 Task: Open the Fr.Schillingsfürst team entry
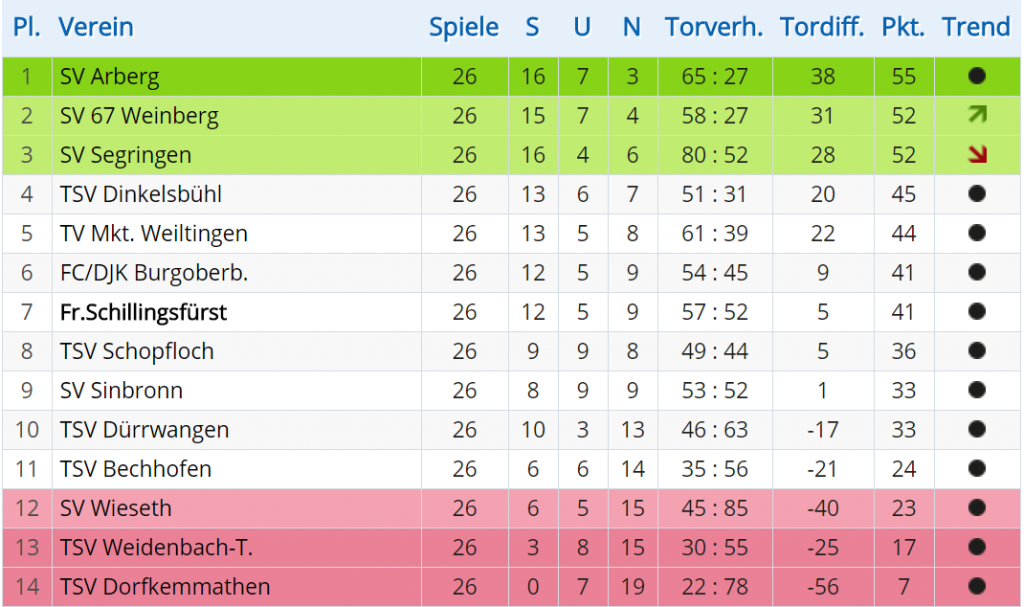tap(144, 312)
